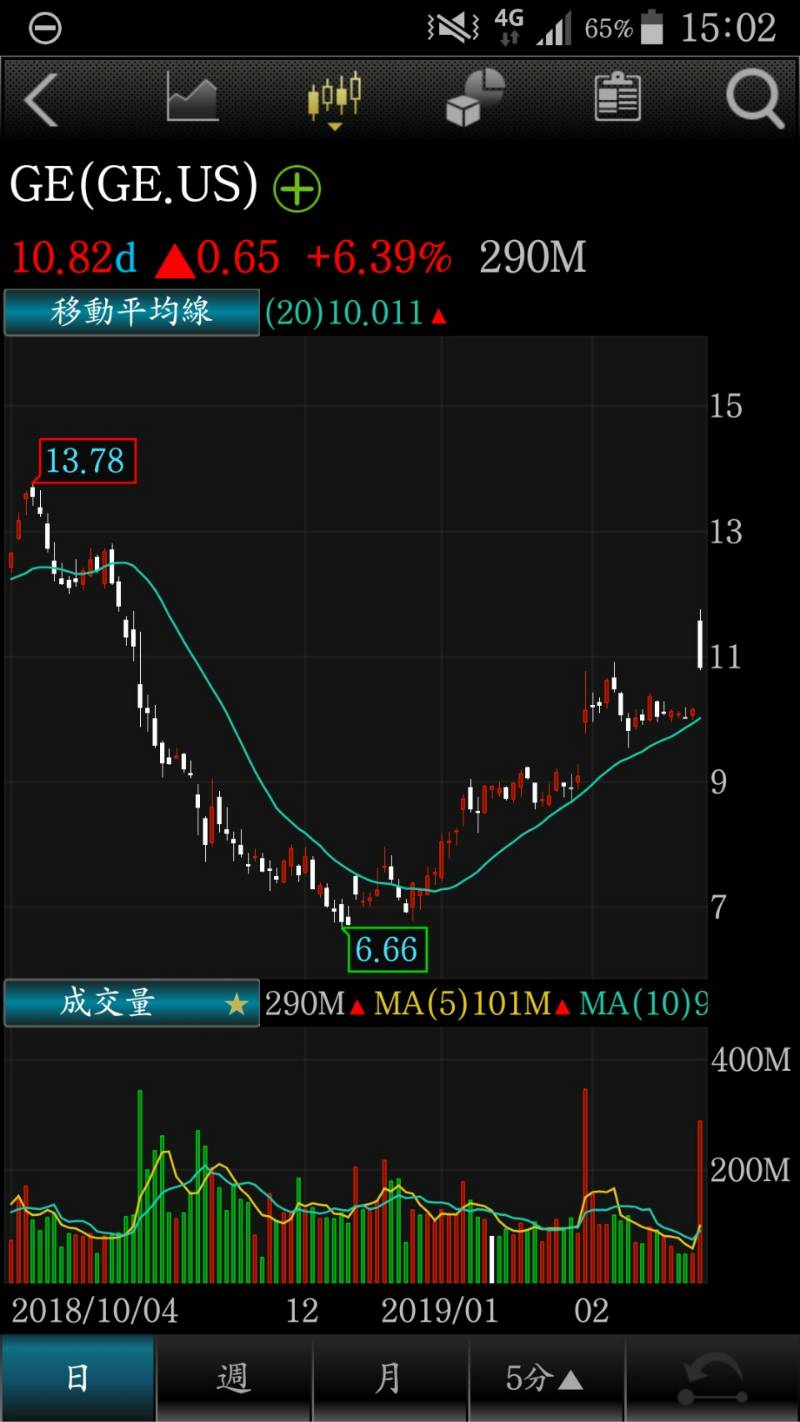
Task: Tap the MA(20)10.011 indicator value text
Action: 356,312
